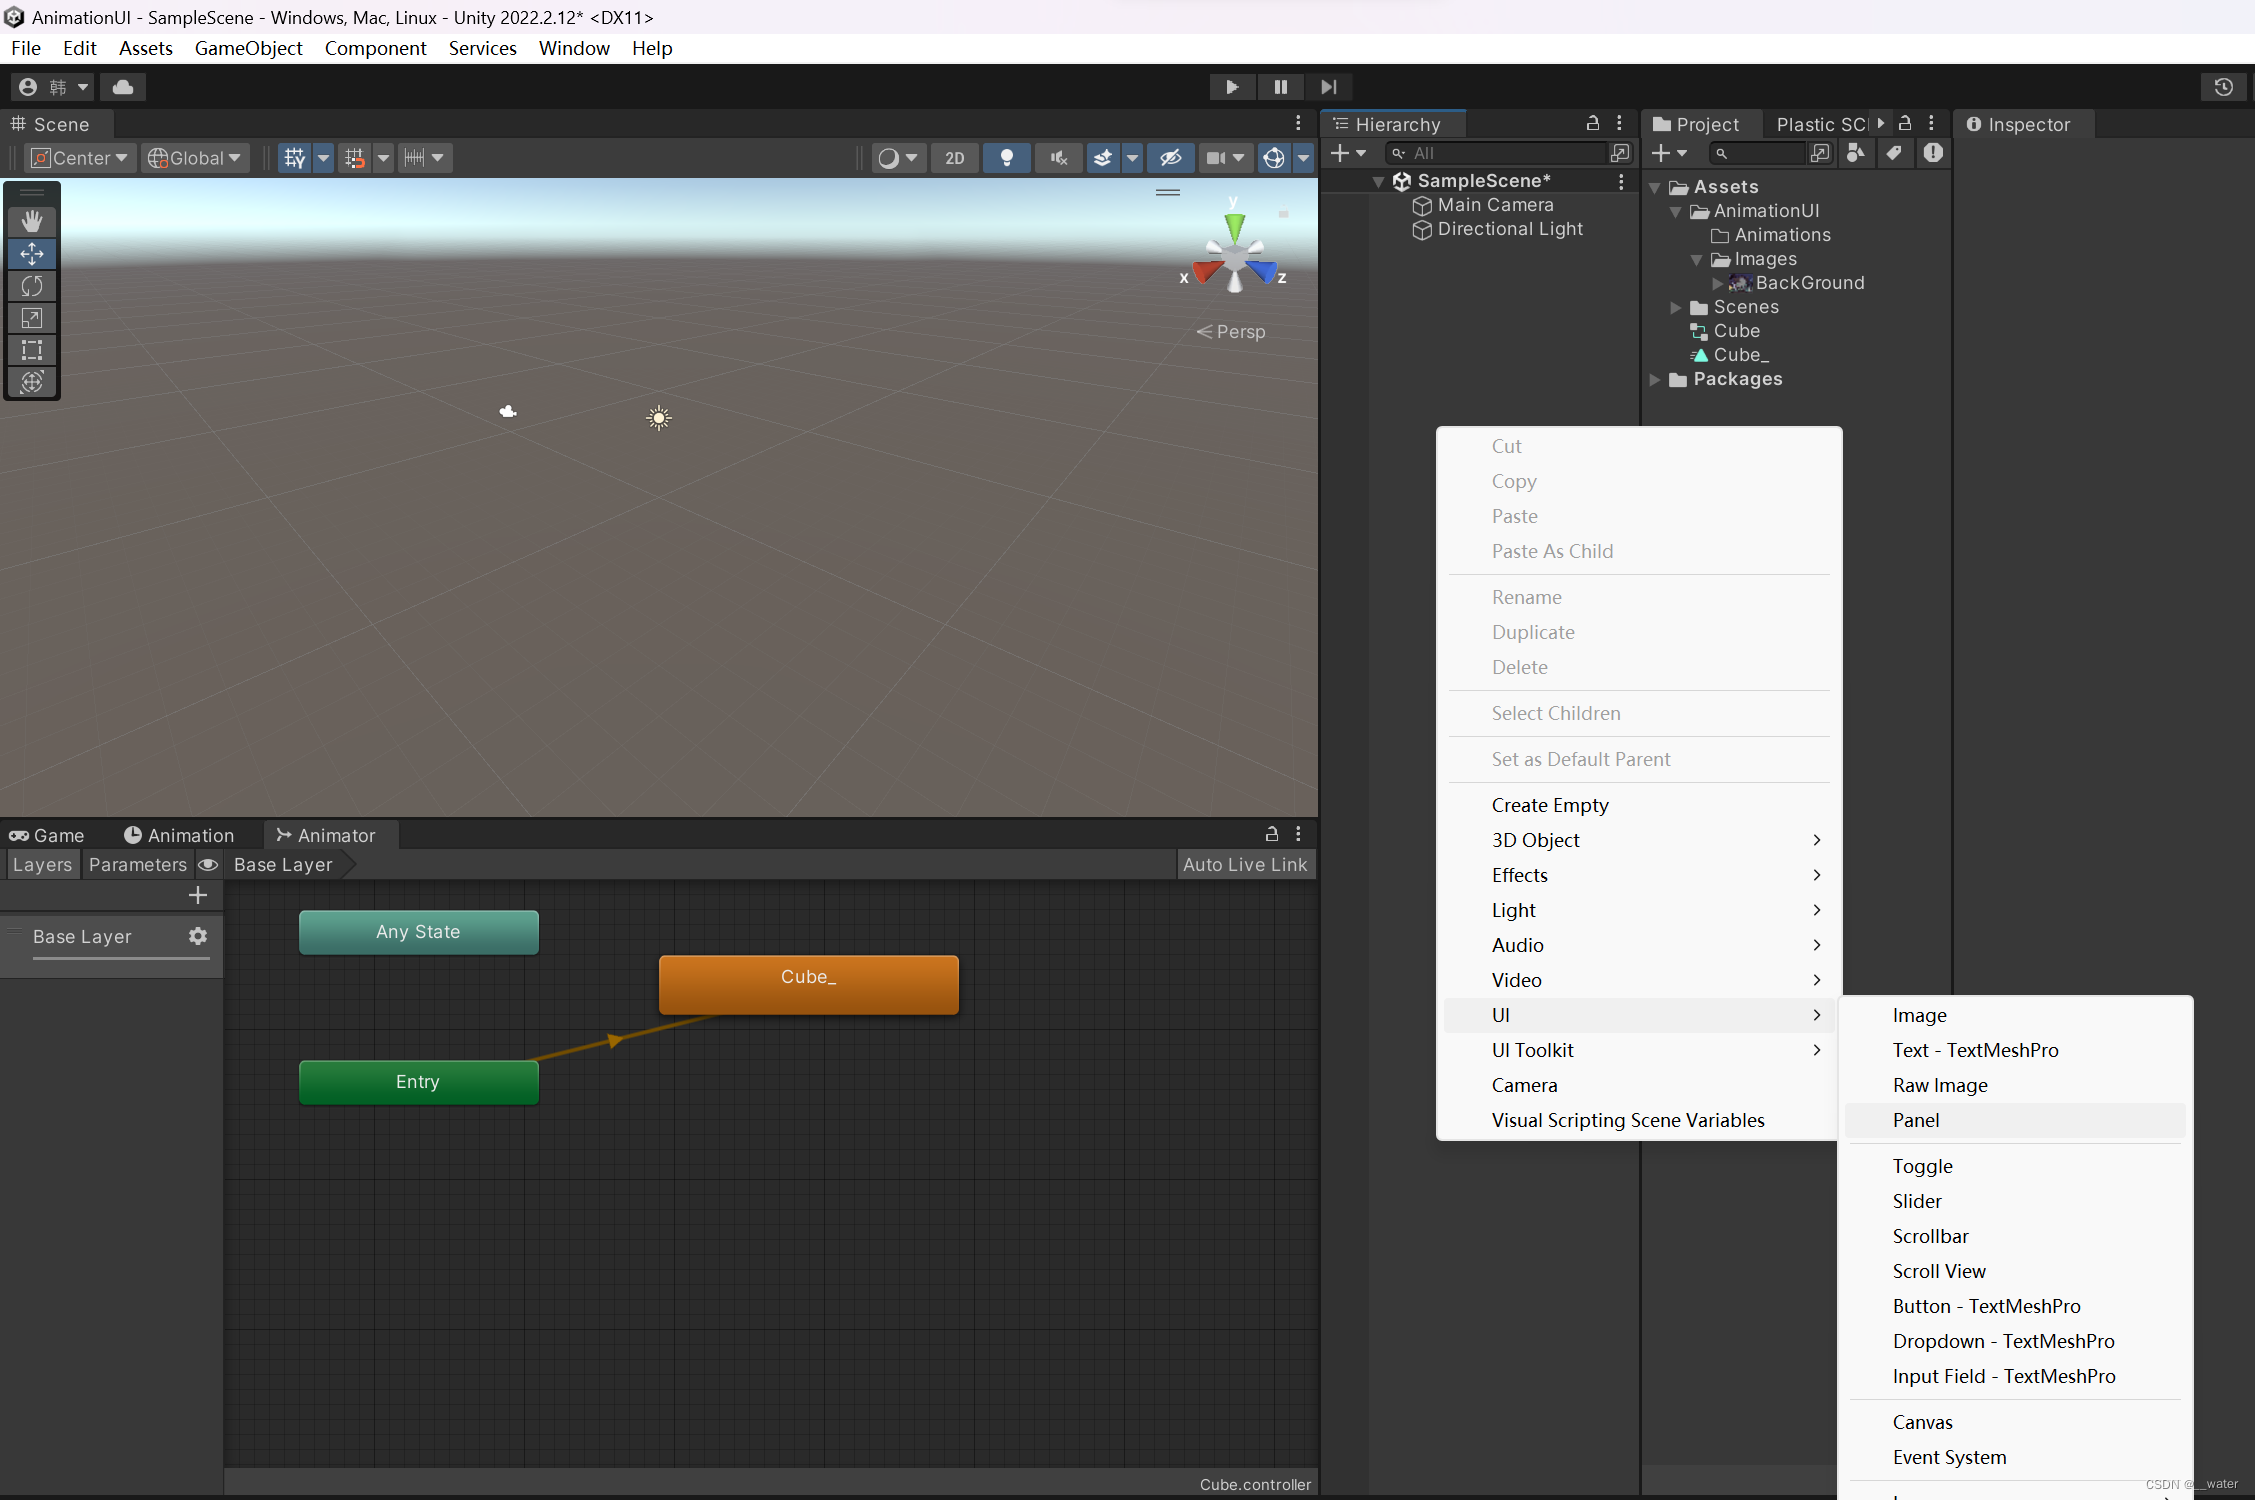Screen dimensions: 2255x1500
Task: Select the Cube_ animation clip asset
Action: tap(1730, 355)
